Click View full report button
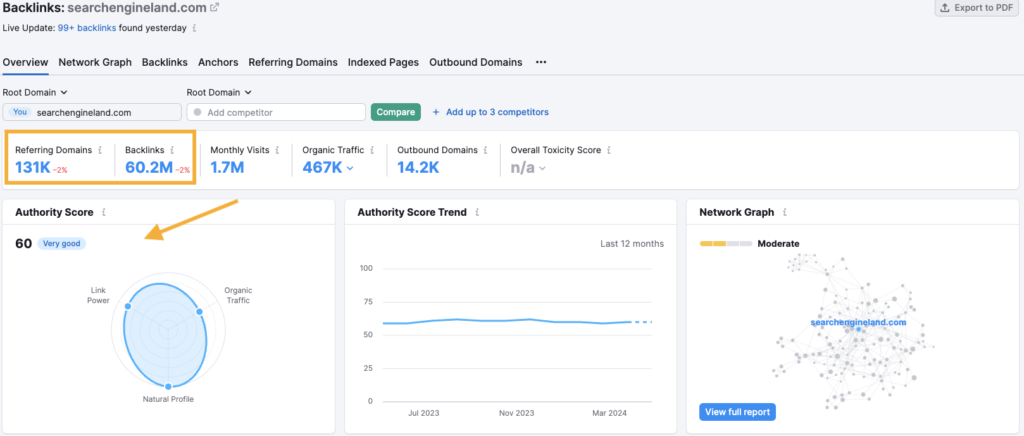This screenshot has height=436, width=1024. coord(737,412)
